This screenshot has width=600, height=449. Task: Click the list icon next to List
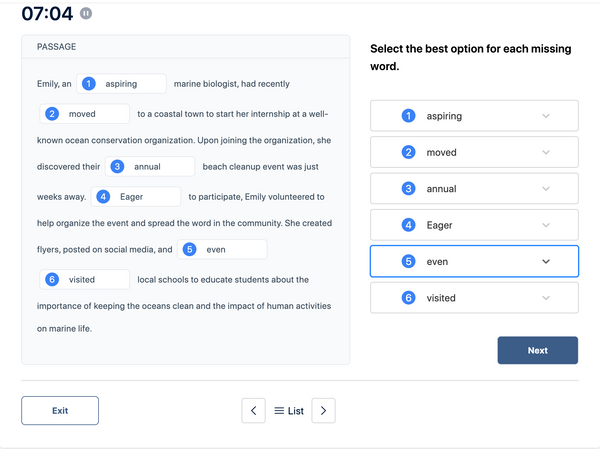click(x=279, y=411)
